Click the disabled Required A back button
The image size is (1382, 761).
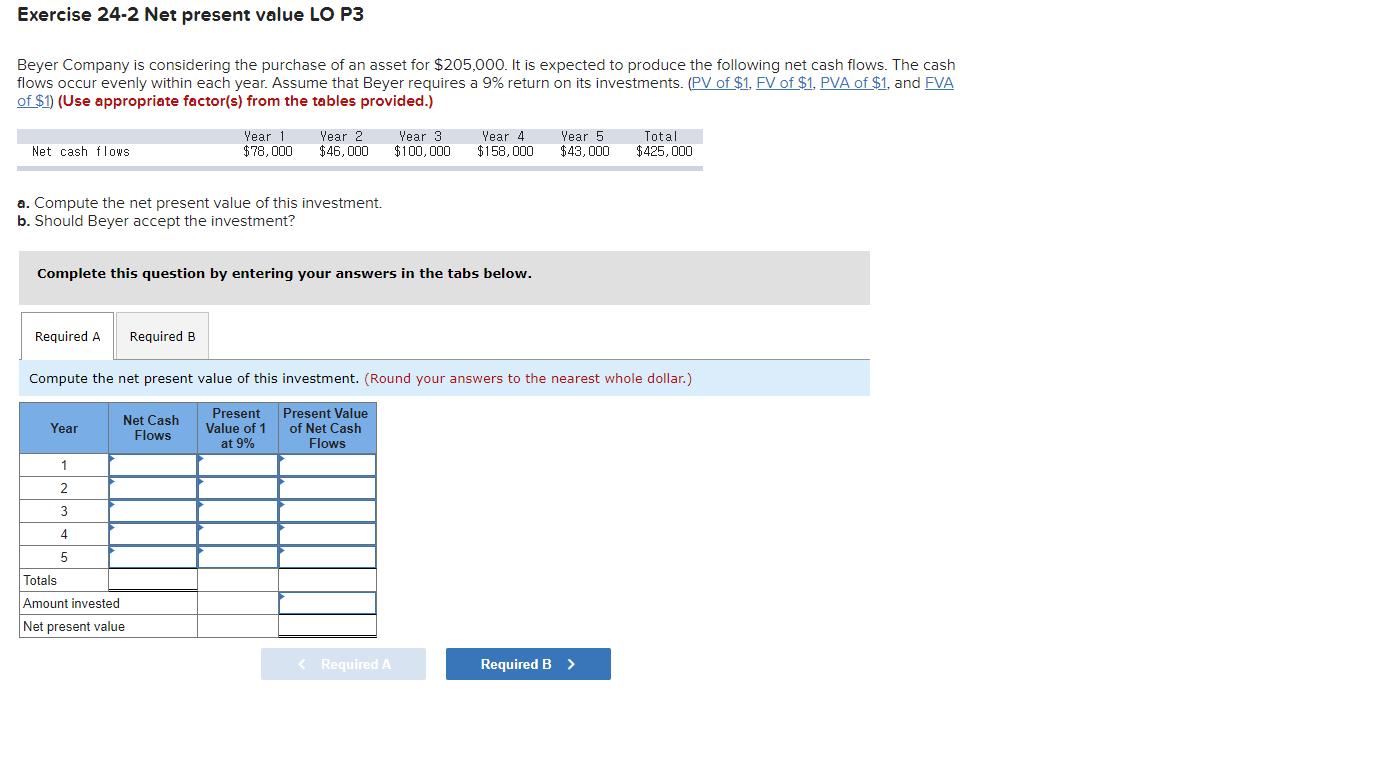point(343,664)
